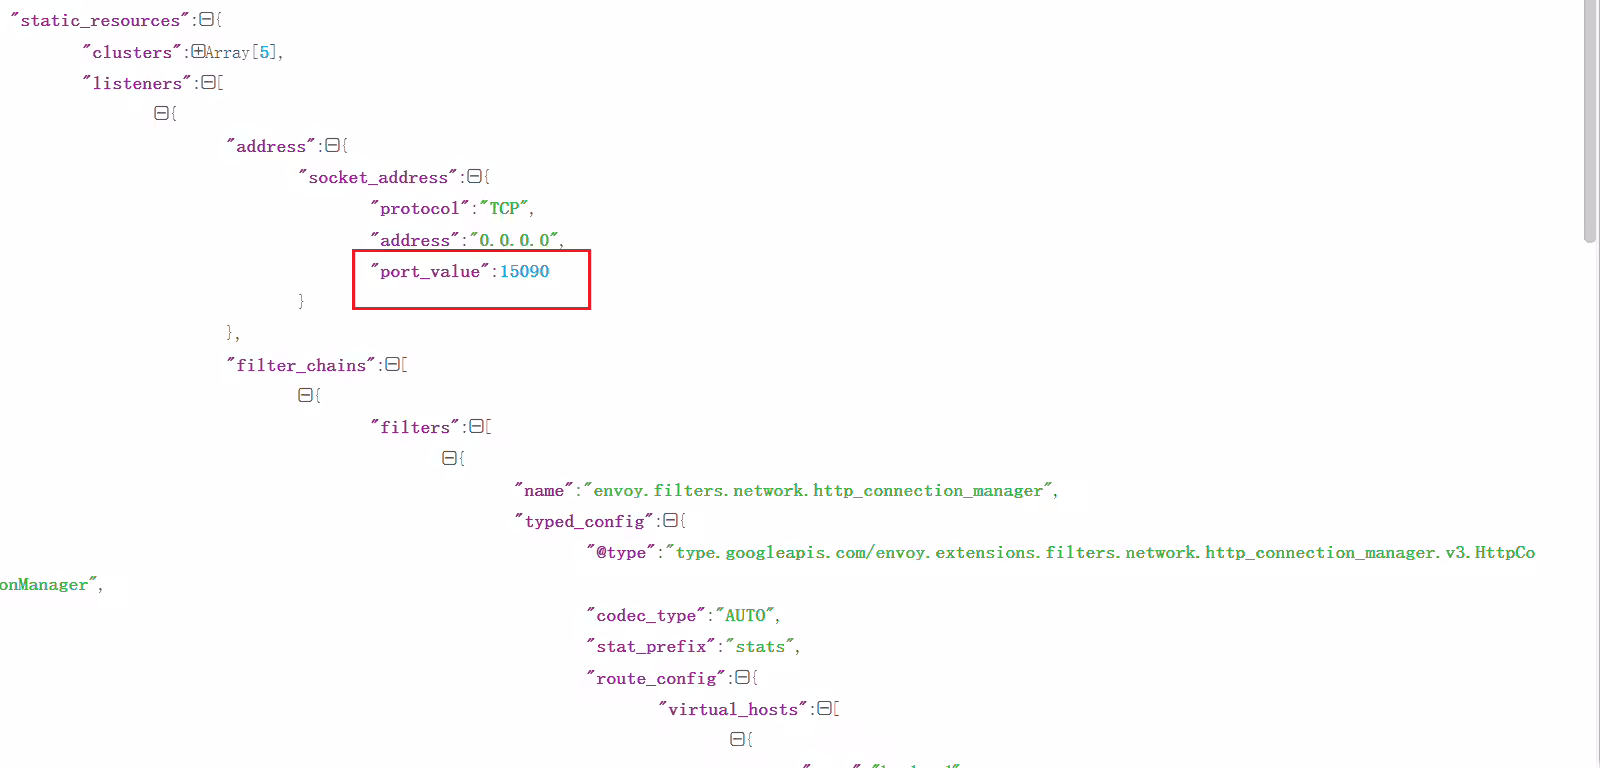Collapse the static_resources object

206,19
